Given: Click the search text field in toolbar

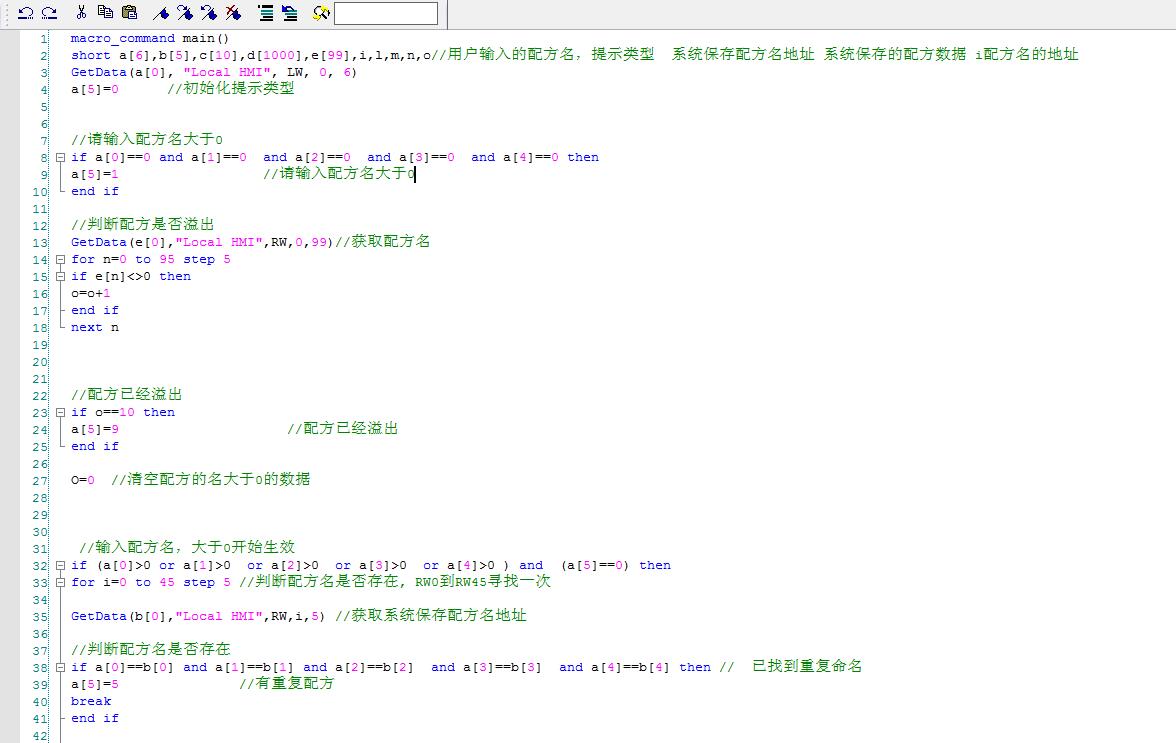Looking at the screenshot, I should pyautogui.click(x=385, y=13).
